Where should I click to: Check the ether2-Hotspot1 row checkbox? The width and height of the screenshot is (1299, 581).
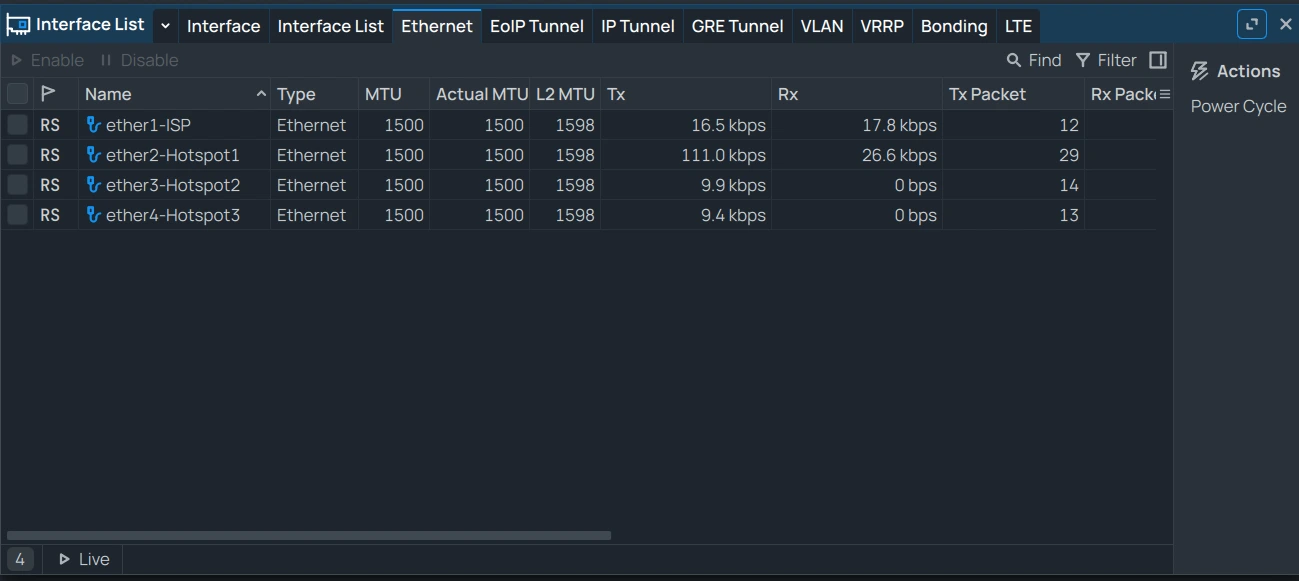(x=17, y=155)
